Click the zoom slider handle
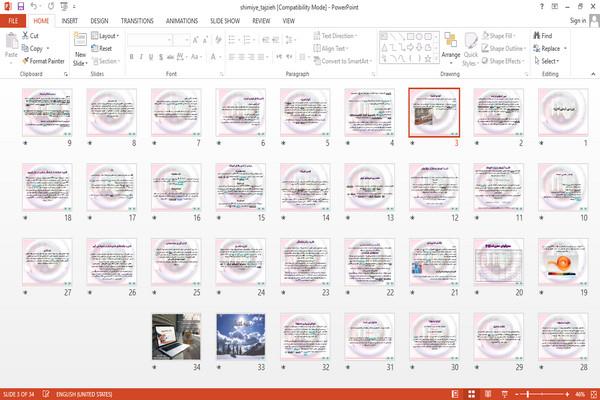Image resolution: width=600 pixels, height=400 pixels. click(x=528, y=394)
